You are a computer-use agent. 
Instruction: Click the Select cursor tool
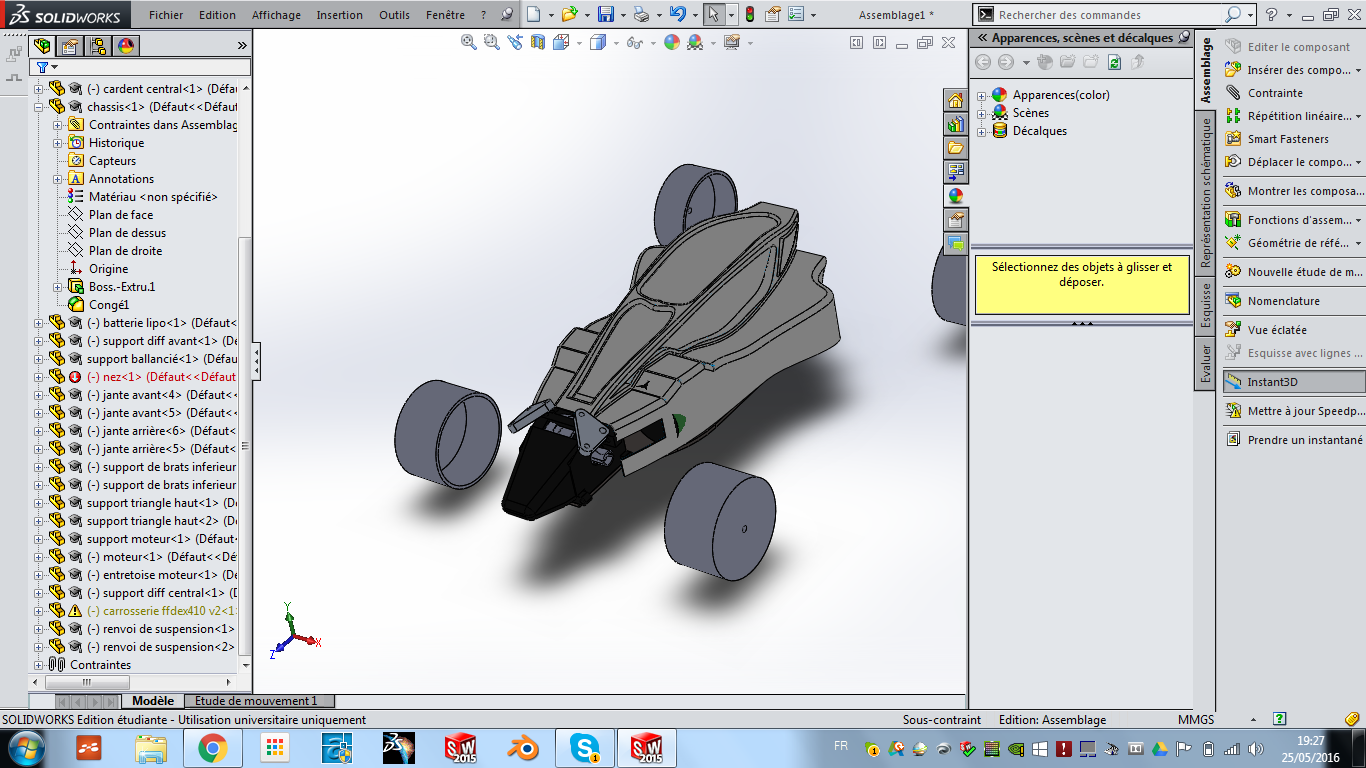(x=713, y=14)
